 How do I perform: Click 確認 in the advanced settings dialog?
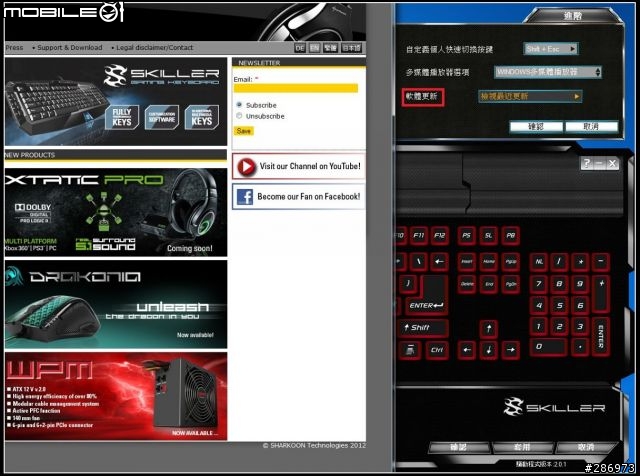click(x=536, y=127)
